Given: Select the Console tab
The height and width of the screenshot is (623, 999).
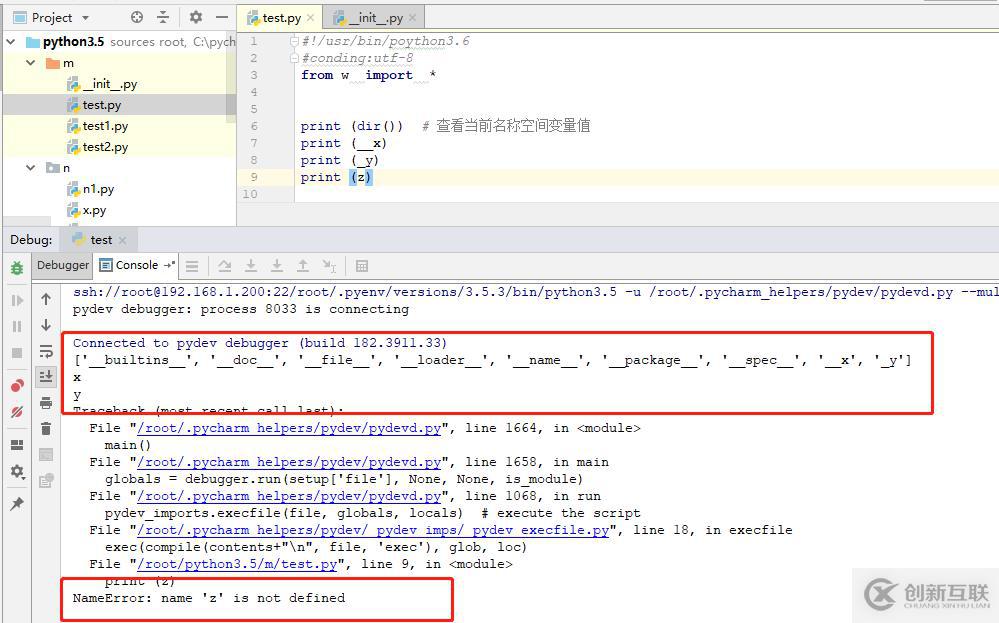Looking at the screenshot, I should (x=136, y=265).
